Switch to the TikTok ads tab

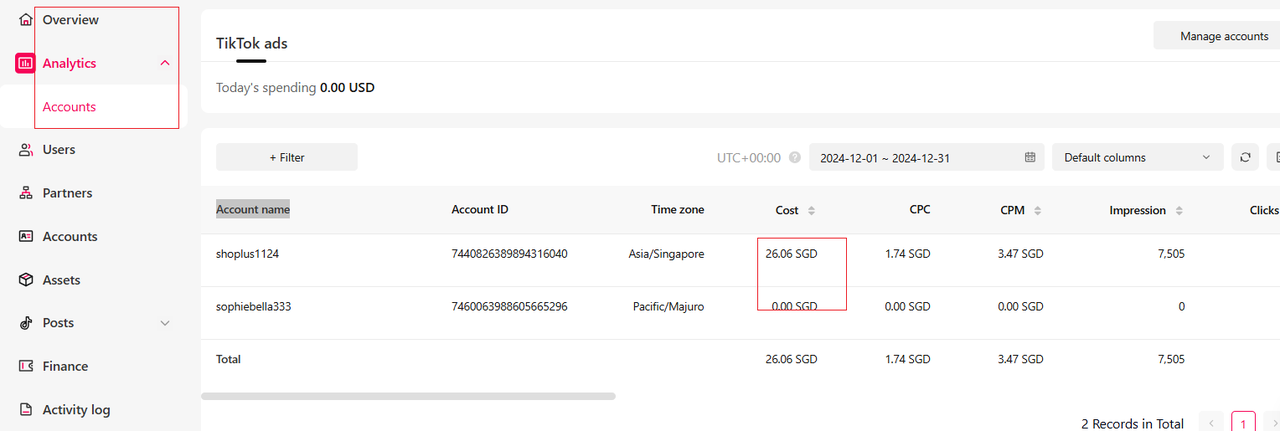coord(252,43)
